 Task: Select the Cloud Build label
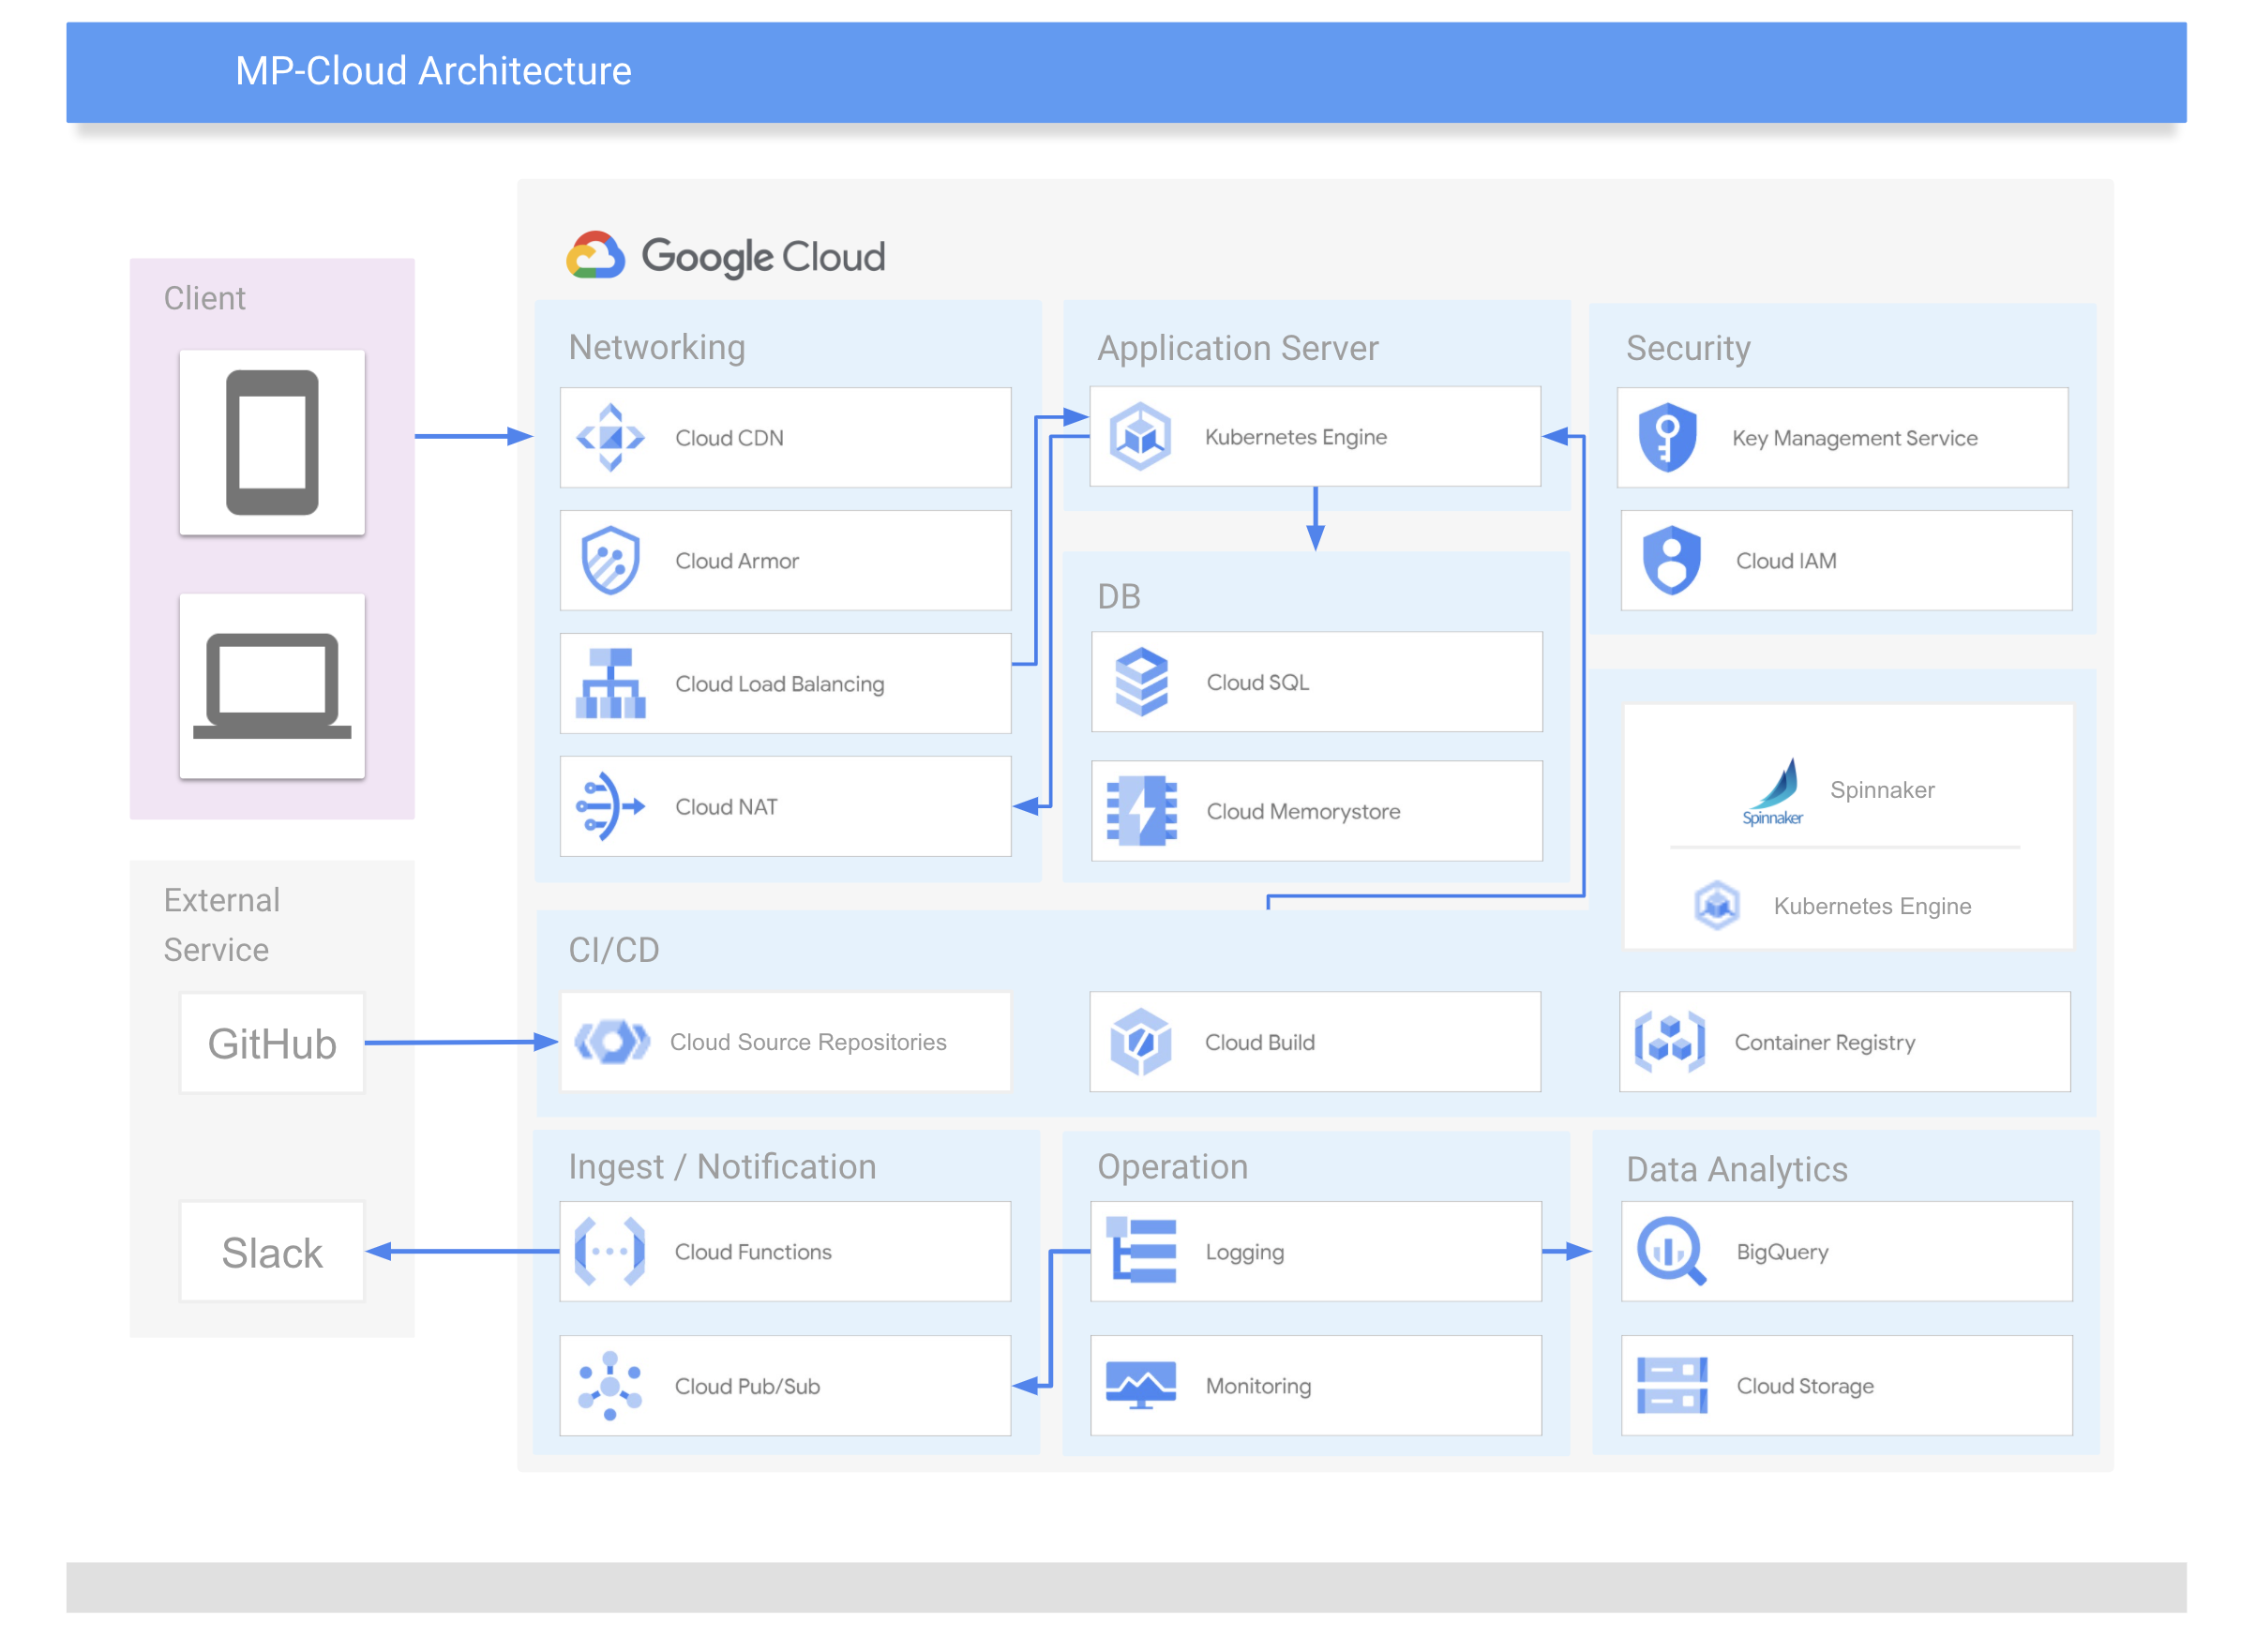coord(1259,1042)
